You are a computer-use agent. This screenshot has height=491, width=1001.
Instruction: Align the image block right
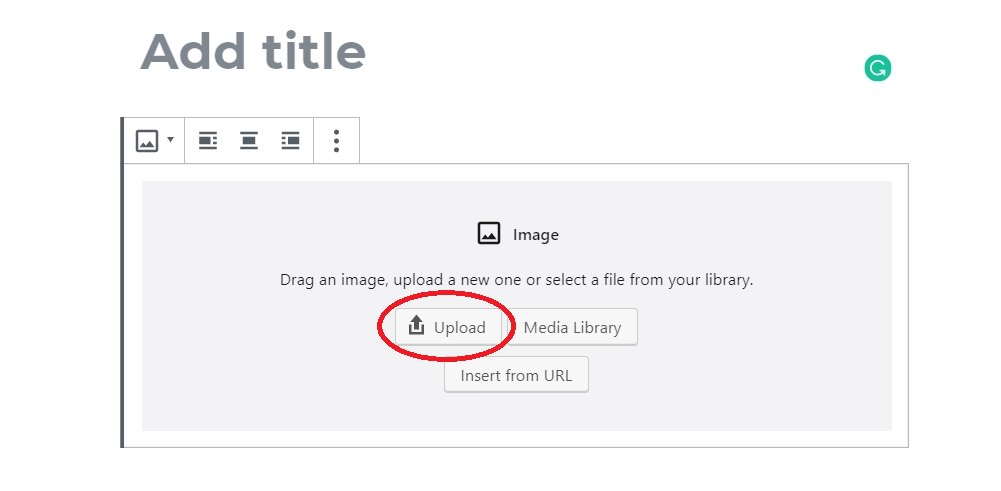tap(290, 141)
